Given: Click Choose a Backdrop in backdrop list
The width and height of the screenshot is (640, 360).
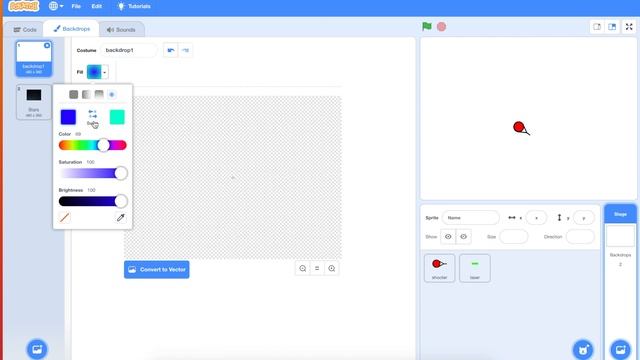Looking at the screenshot, I should point(37,349).
